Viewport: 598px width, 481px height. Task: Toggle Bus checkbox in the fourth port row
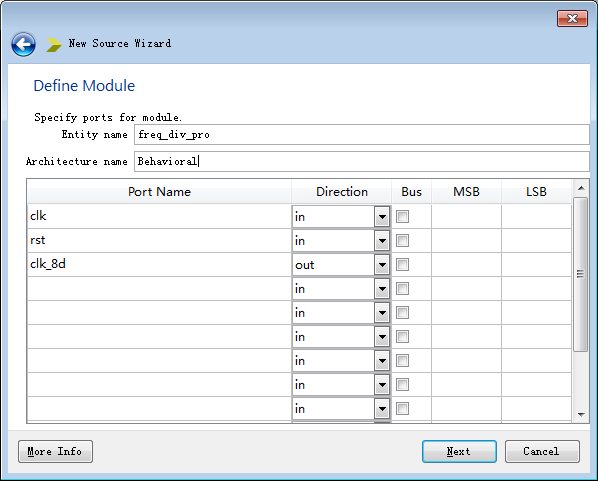402,289
